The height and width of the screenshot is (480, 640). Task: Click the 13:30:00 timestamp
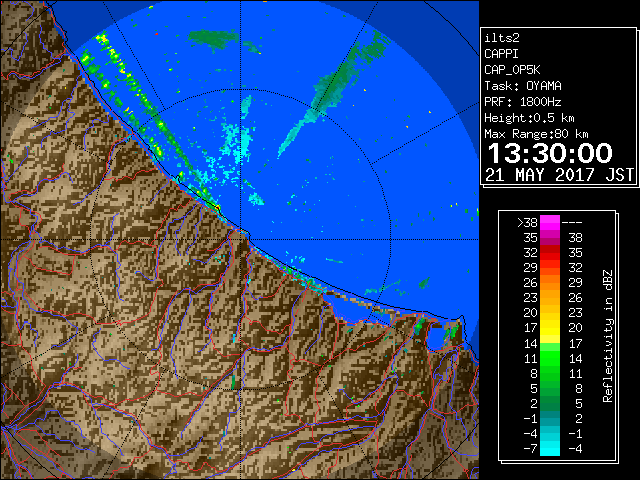point(550,153)
